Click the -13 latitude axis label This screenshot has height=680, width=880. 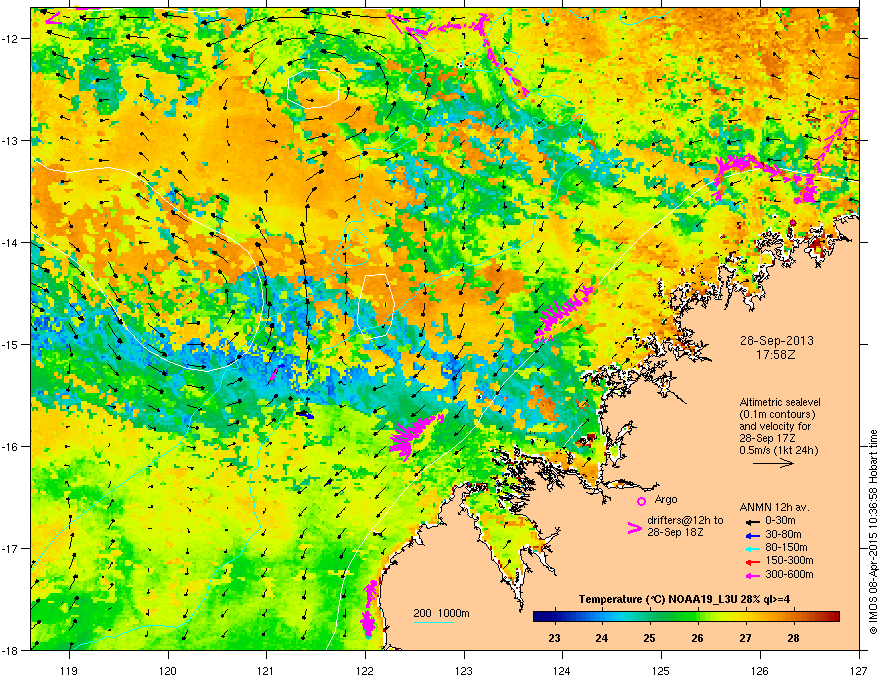coord(11,141)
